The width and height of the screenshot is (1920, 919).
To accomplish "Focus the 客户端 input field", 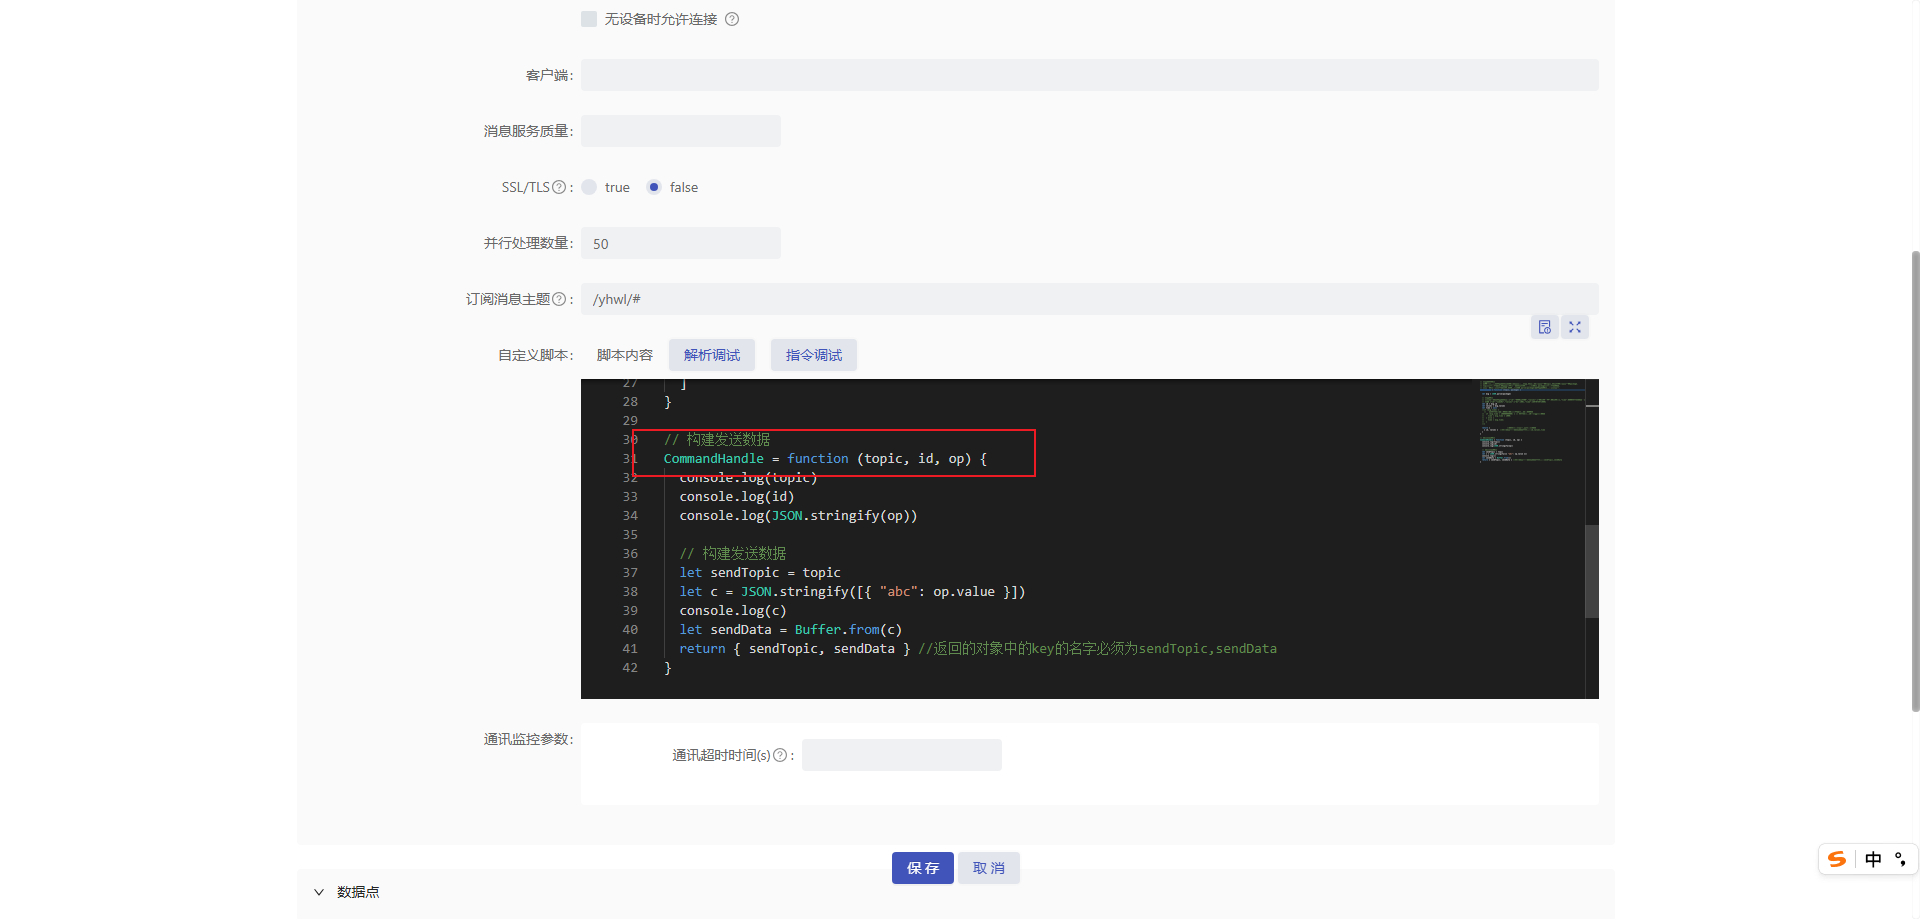I will pos(1090,75).
